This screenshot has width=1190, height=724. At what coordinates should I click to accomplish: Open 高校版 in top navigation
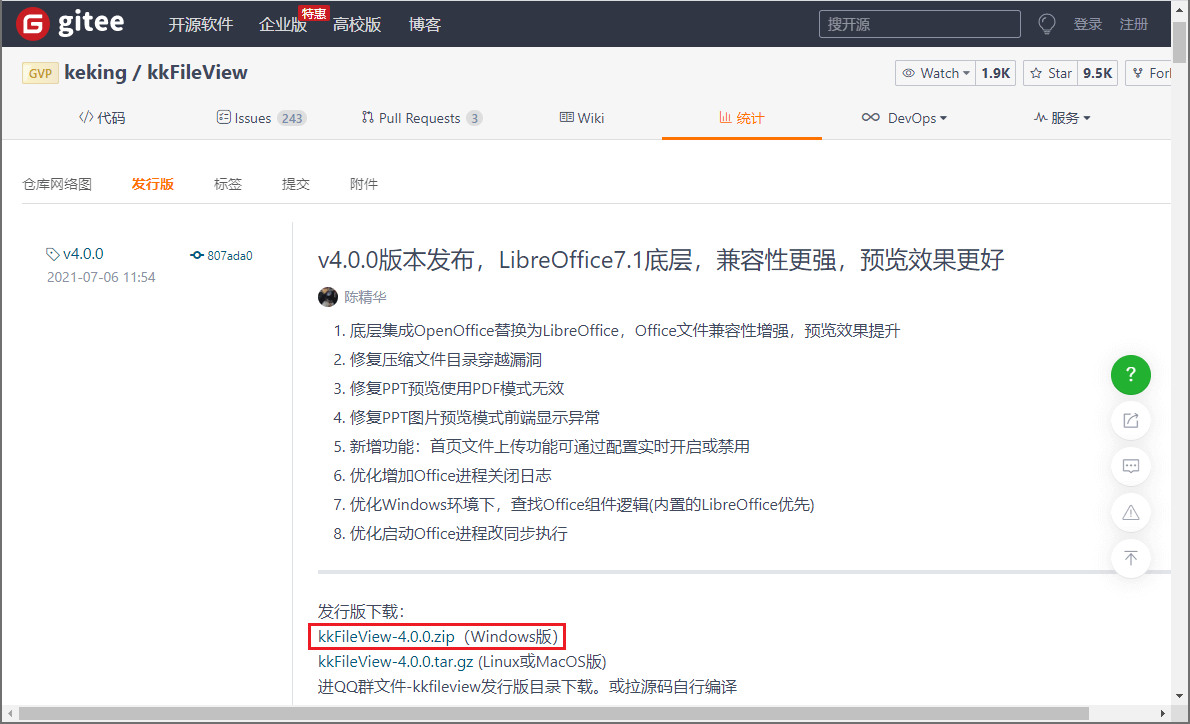tap(357, 24)
